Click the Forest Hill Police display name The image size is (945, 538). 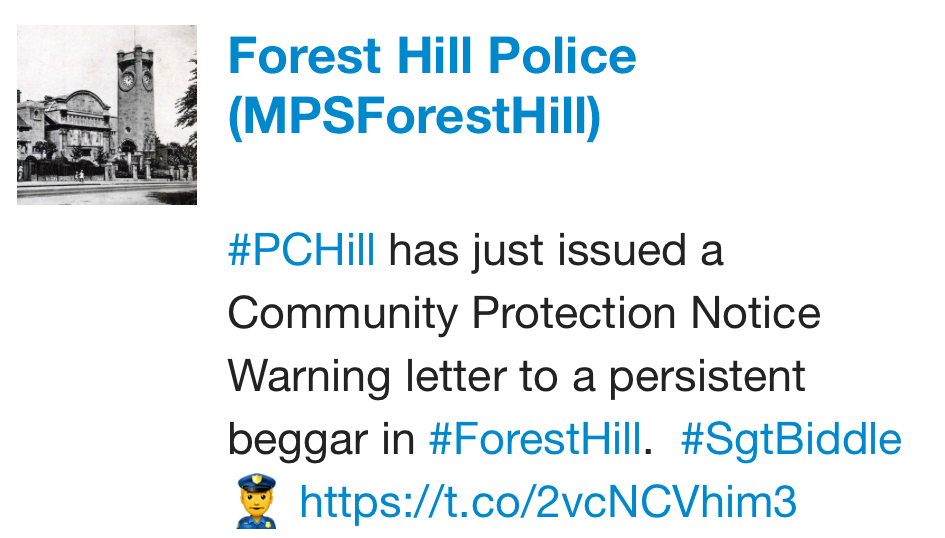click(432, 55)
